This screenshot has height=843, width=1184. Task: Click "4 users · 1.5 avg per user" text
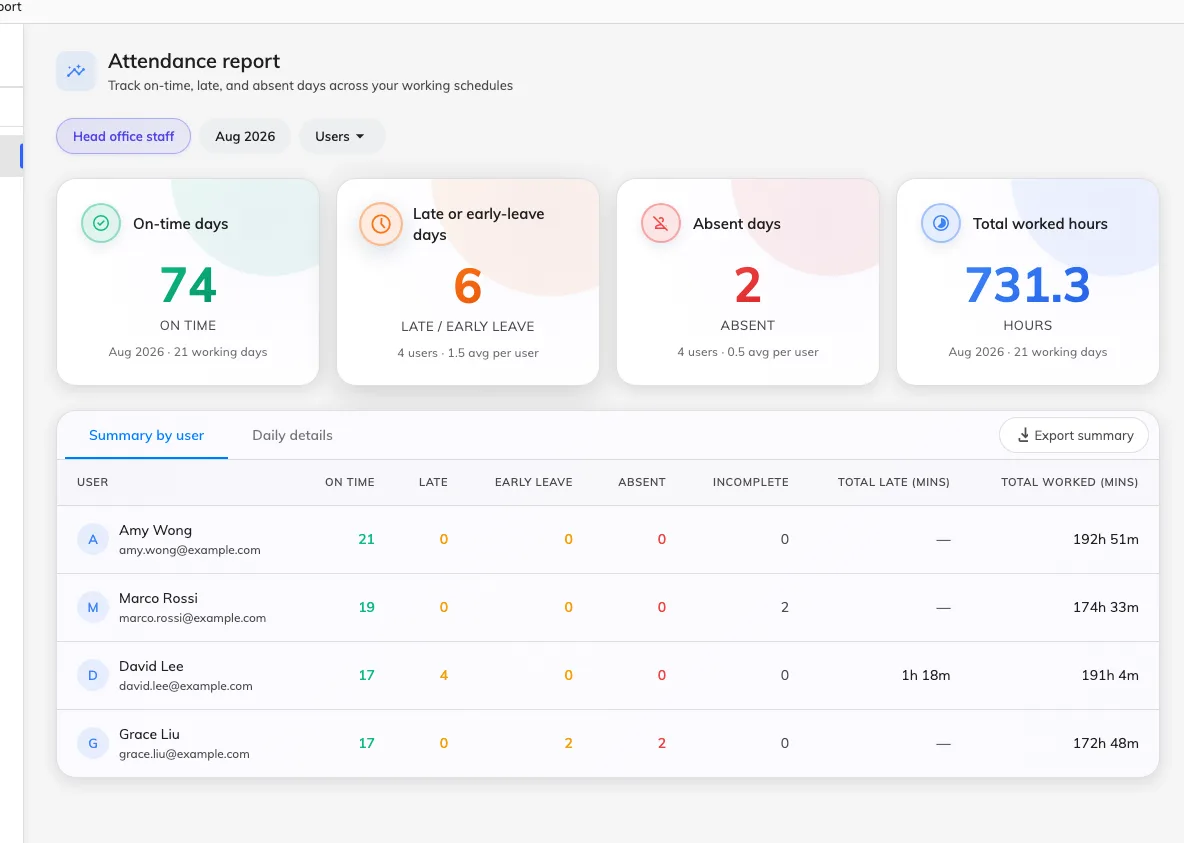[467, 353]
